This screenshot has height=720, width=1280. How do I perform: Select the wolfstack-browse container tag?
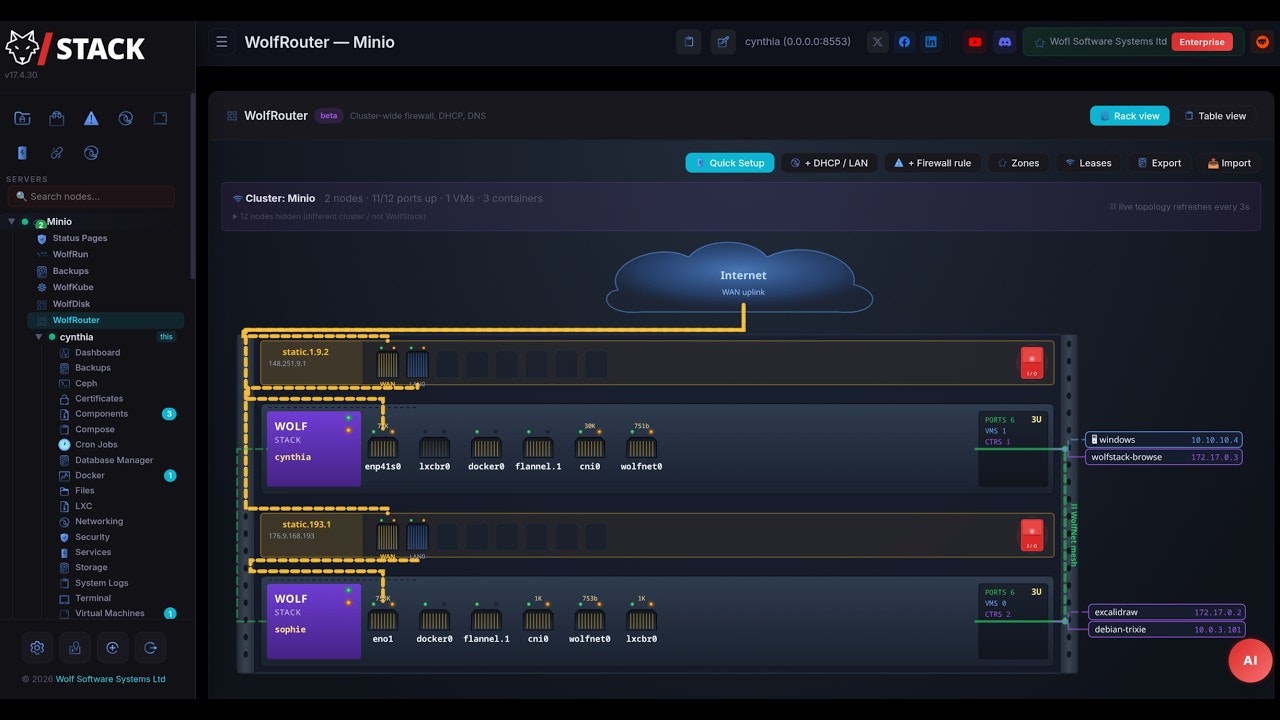(1164, 457)
